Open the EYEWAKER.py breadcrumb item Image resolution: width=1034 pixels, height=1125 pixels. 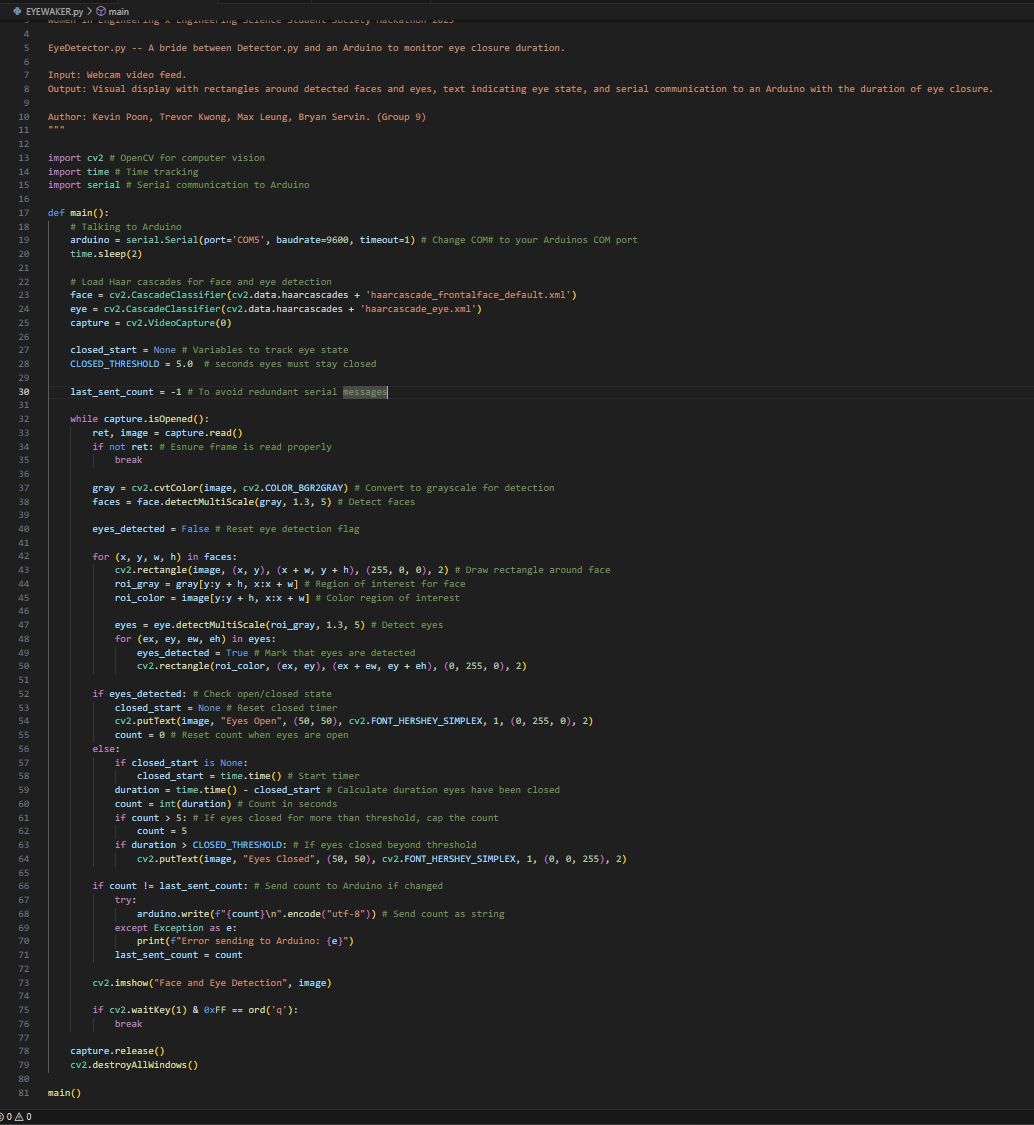tap(55, 11)
